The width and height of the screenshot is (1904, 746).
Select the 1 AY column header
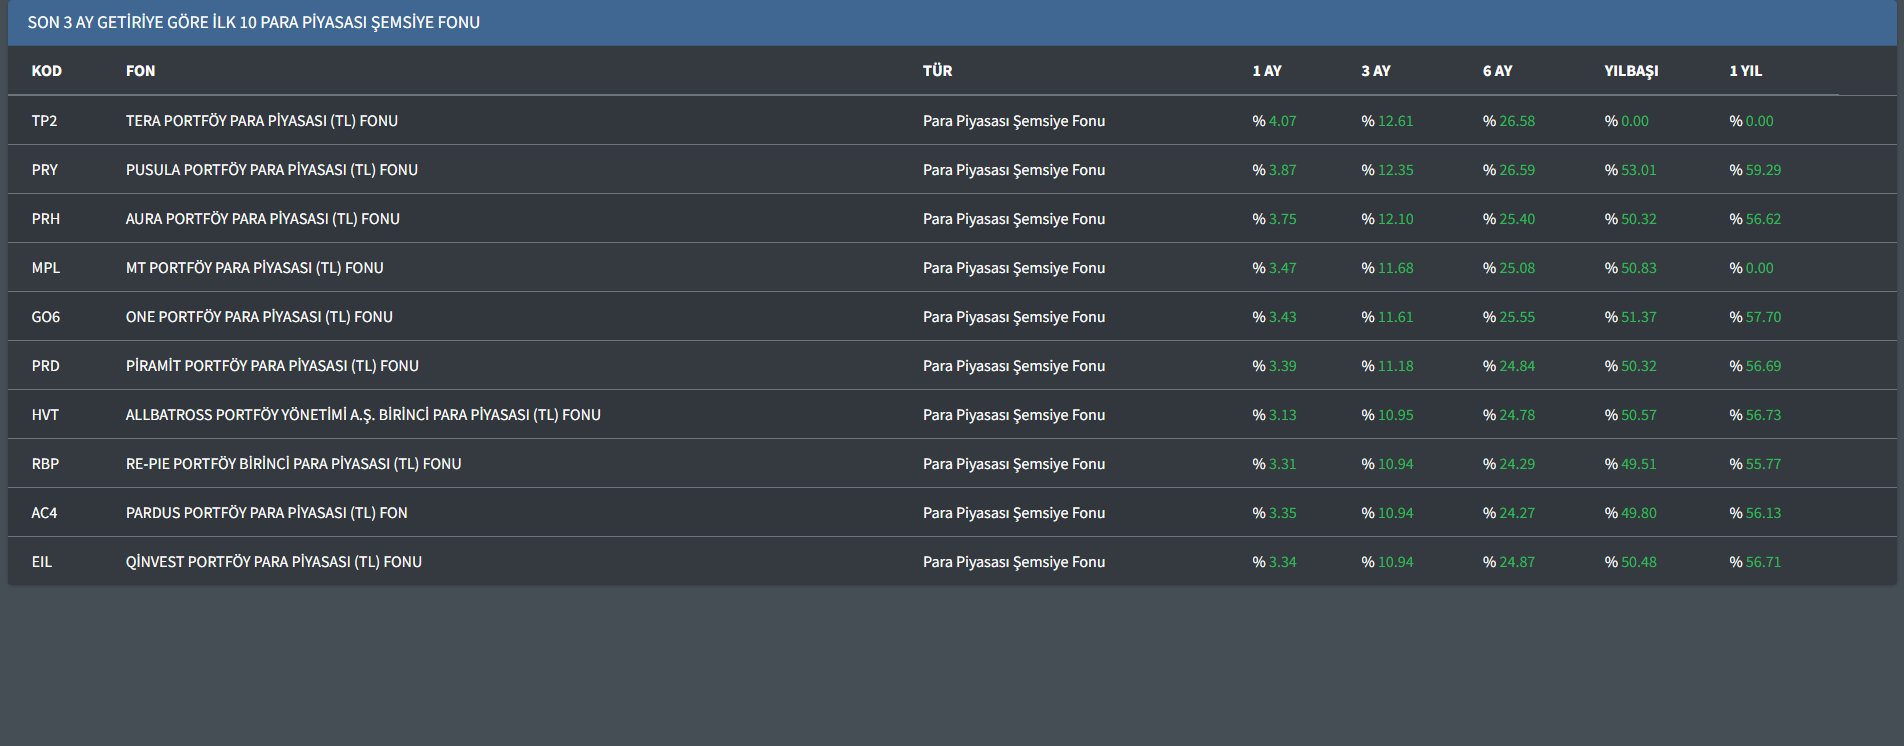[1266, 71]
